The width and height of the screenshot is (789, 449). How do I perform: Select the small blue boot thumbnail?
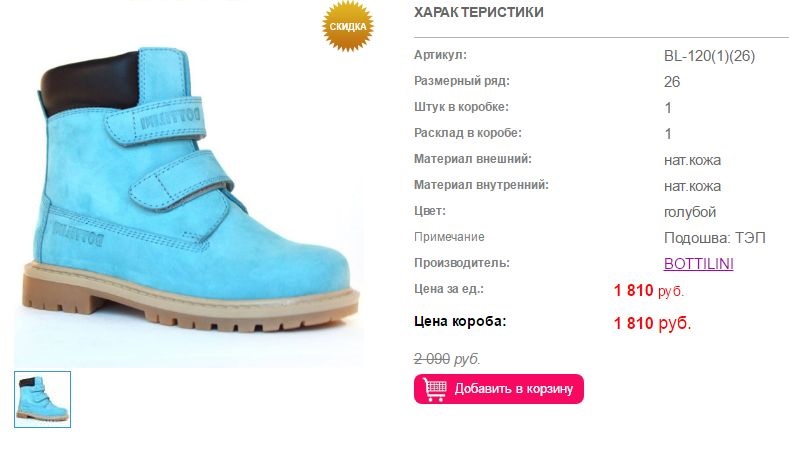coord(43,399)
